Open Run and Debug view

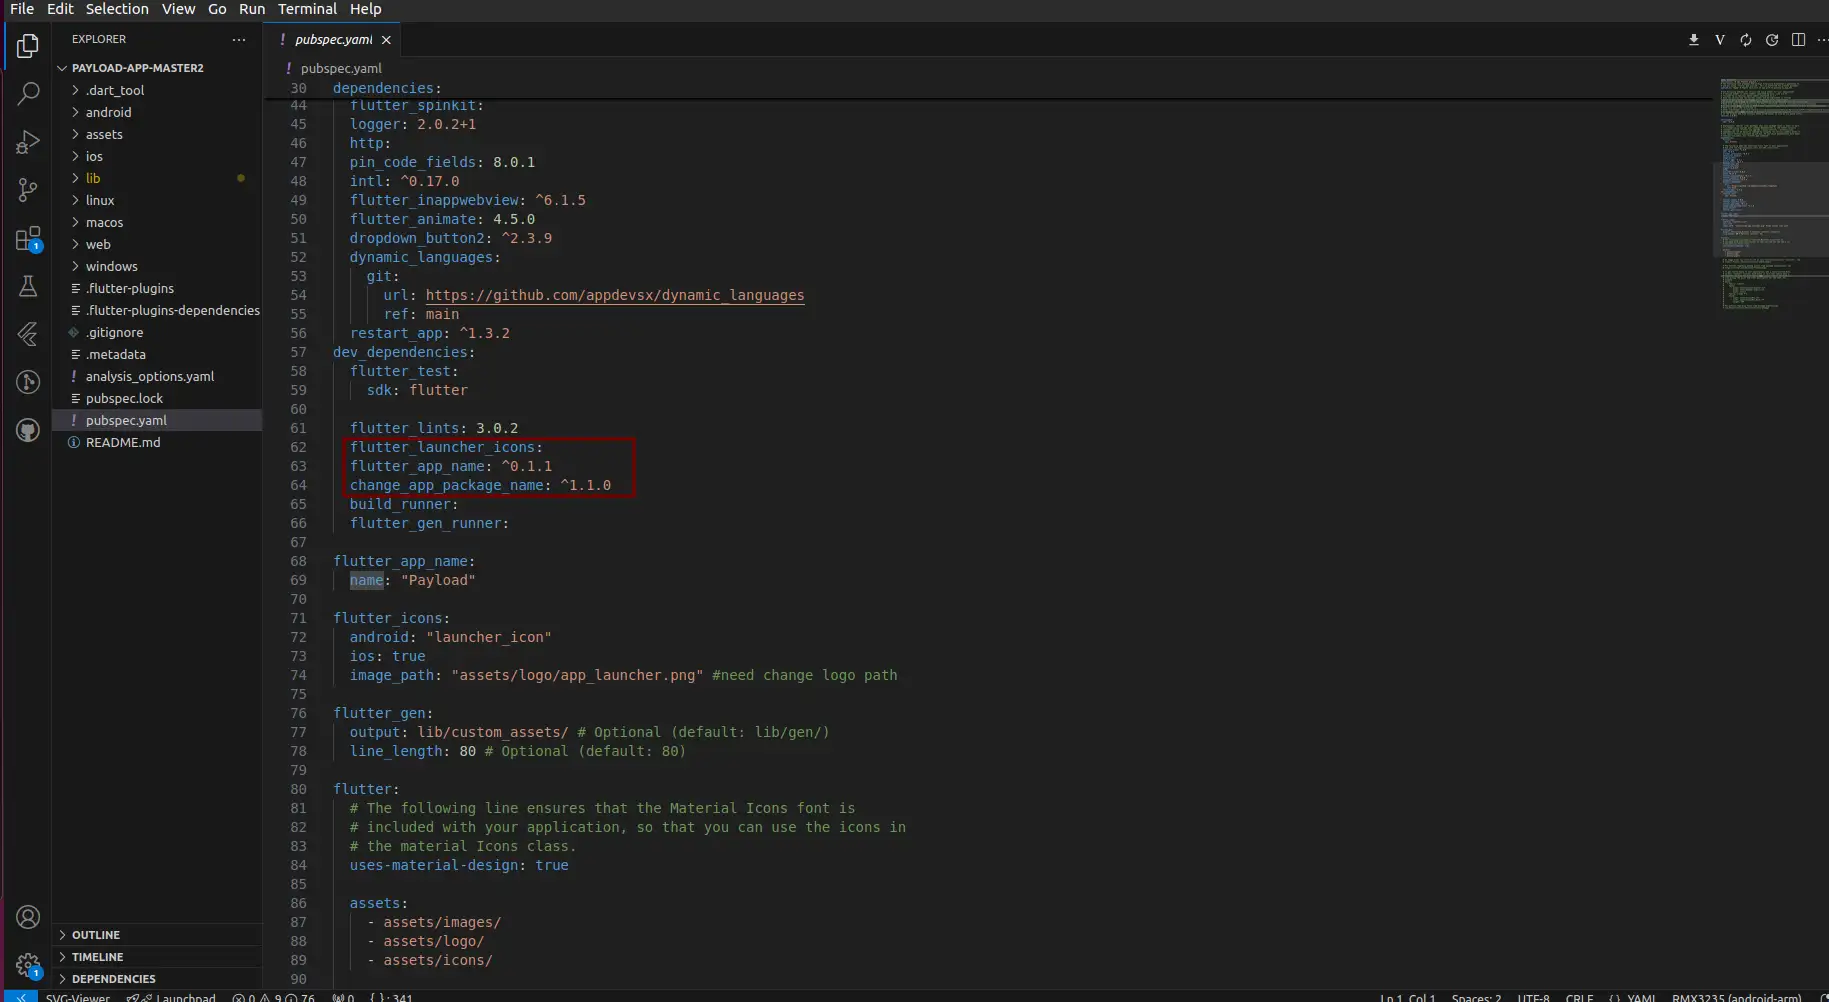pos(28,142)
